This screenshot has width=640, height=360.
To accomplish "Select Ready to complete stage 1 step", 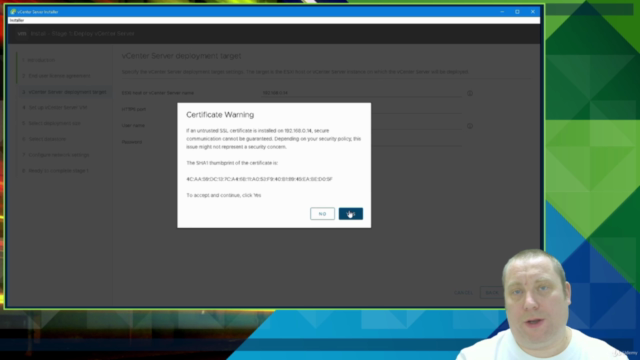I will pos(55,171).
